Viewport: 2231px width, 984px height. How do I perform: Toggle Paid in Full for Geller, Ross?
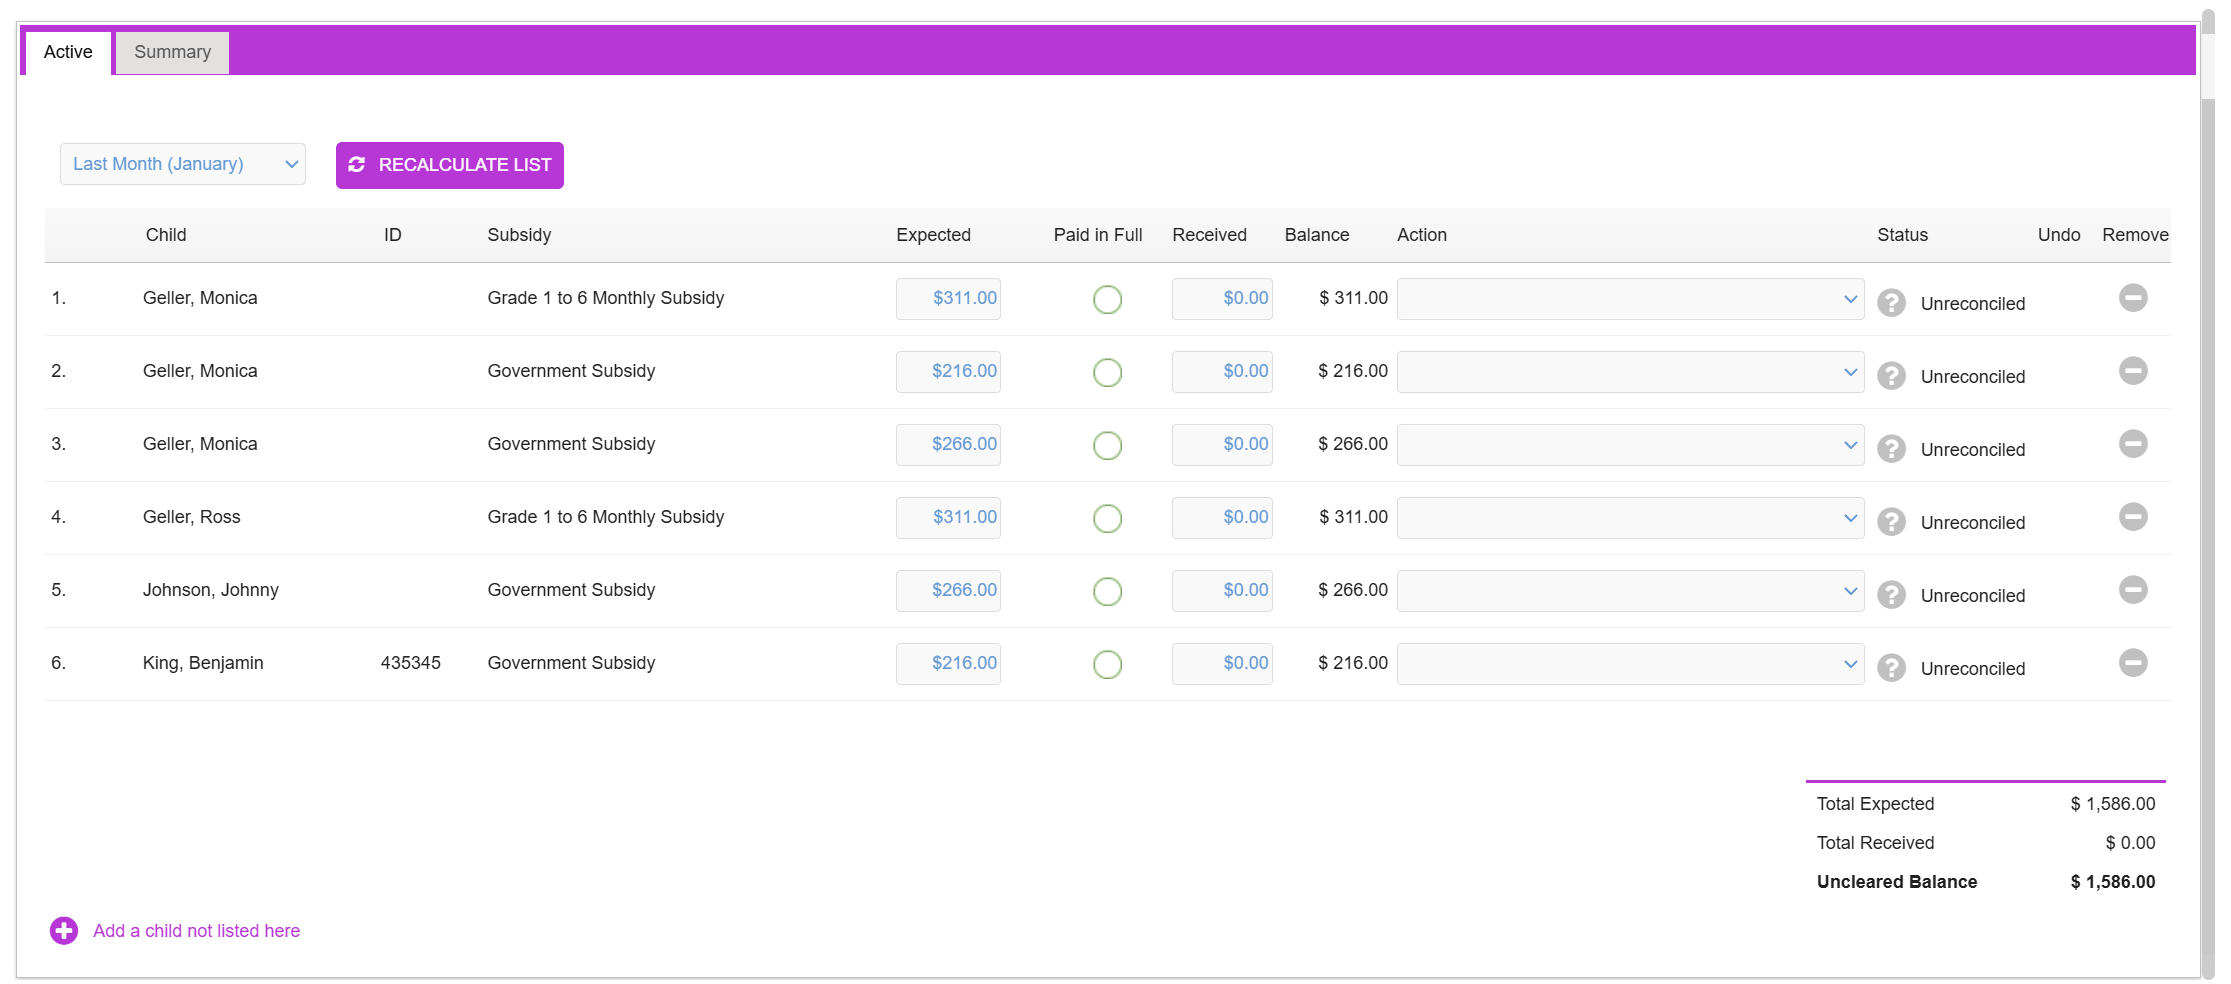tap(1107, 518)
